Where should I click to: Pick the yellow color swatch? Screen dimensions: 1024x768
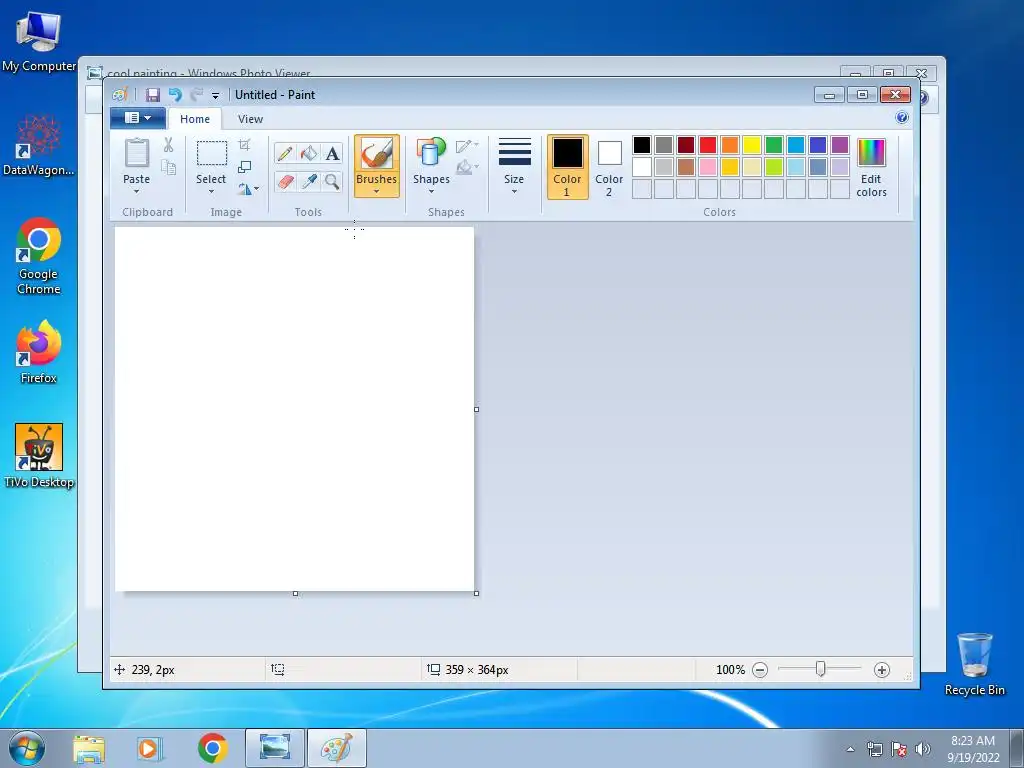(752, 144)
